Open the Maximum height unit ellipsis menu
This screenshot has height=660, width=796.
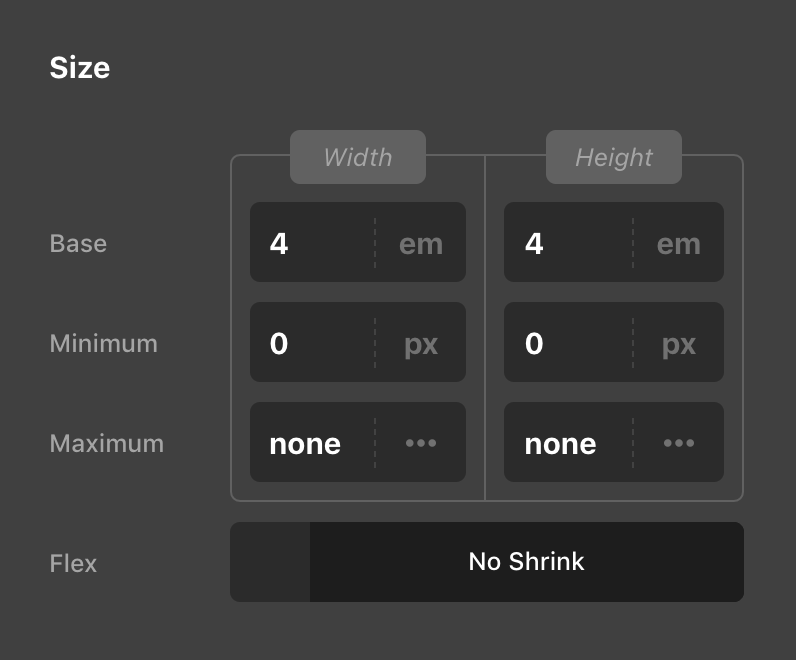pos(679,443)
